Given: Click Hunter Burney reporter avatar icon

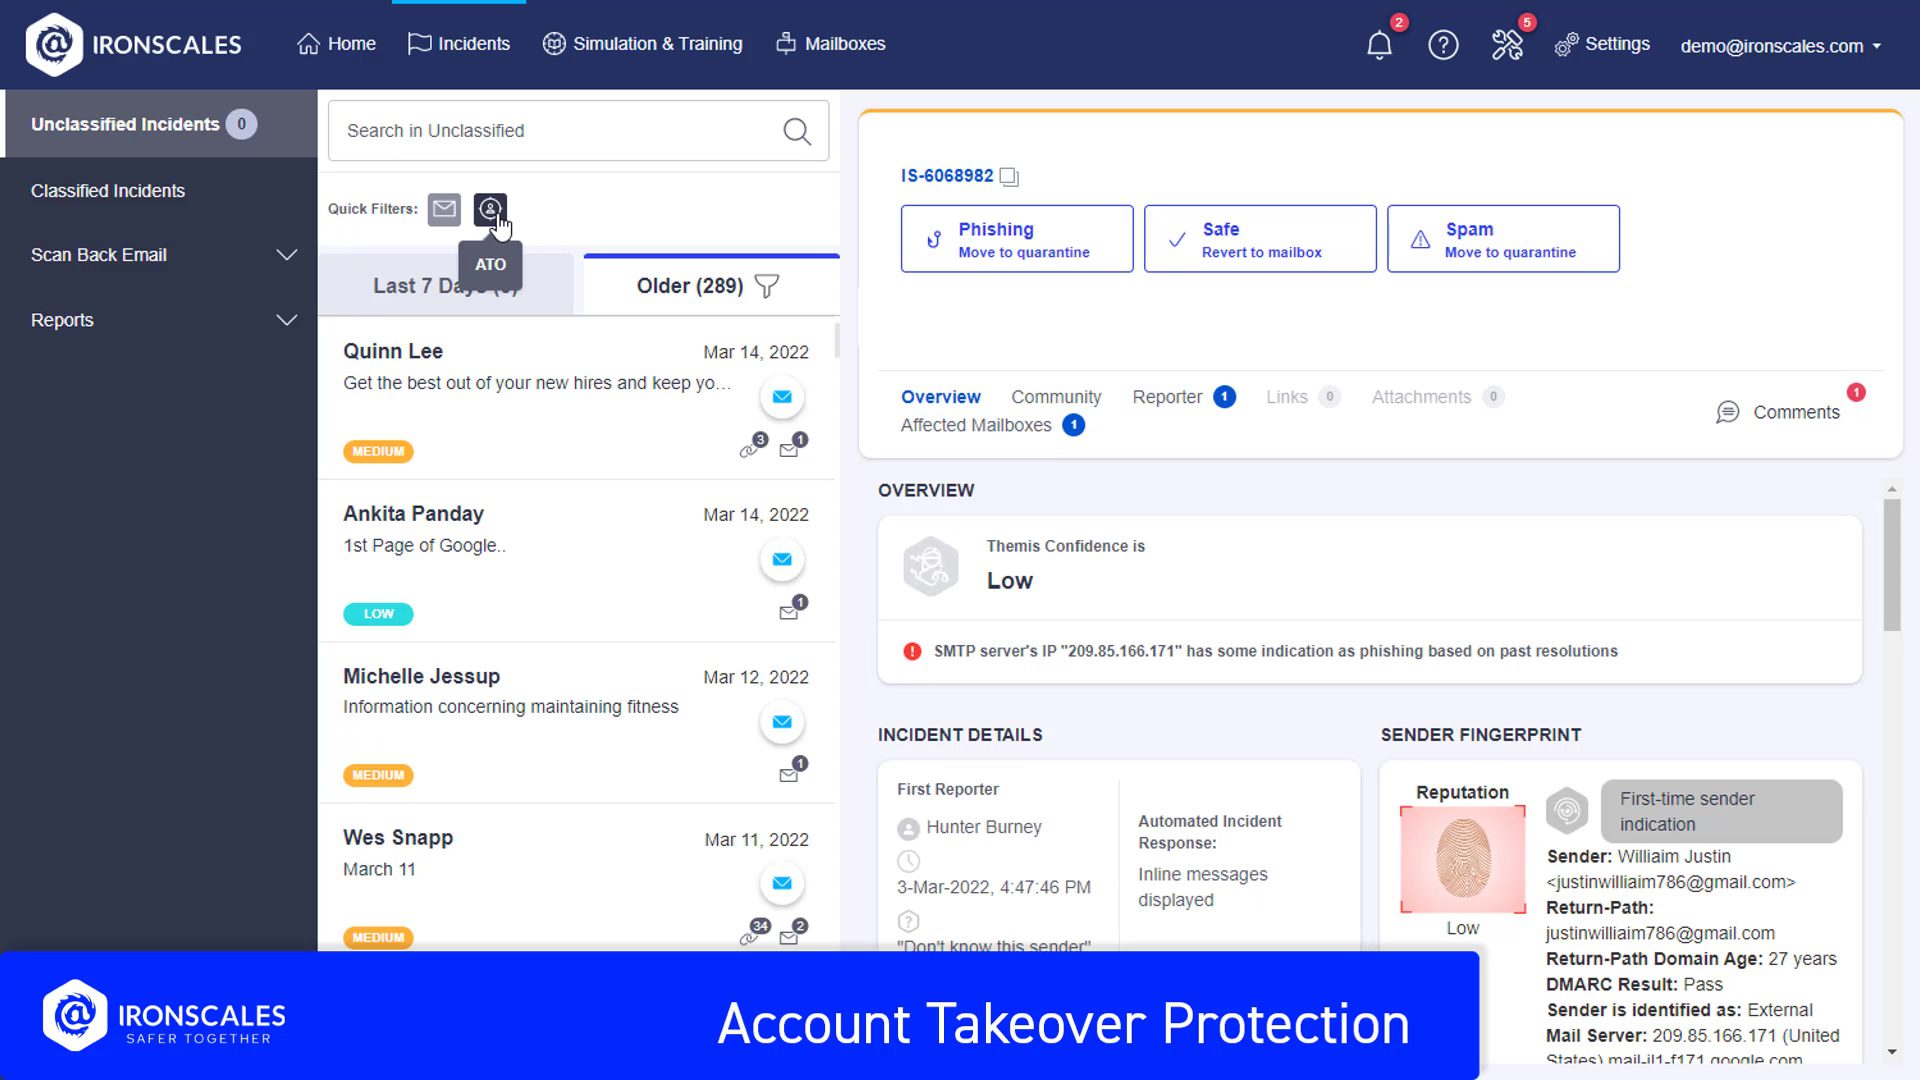Looking at the screenshot, I should coord(908,828).
